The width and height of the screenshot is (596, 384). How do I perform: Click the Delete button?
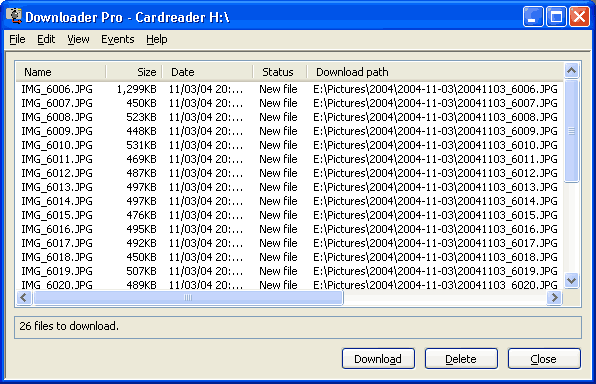461,359
